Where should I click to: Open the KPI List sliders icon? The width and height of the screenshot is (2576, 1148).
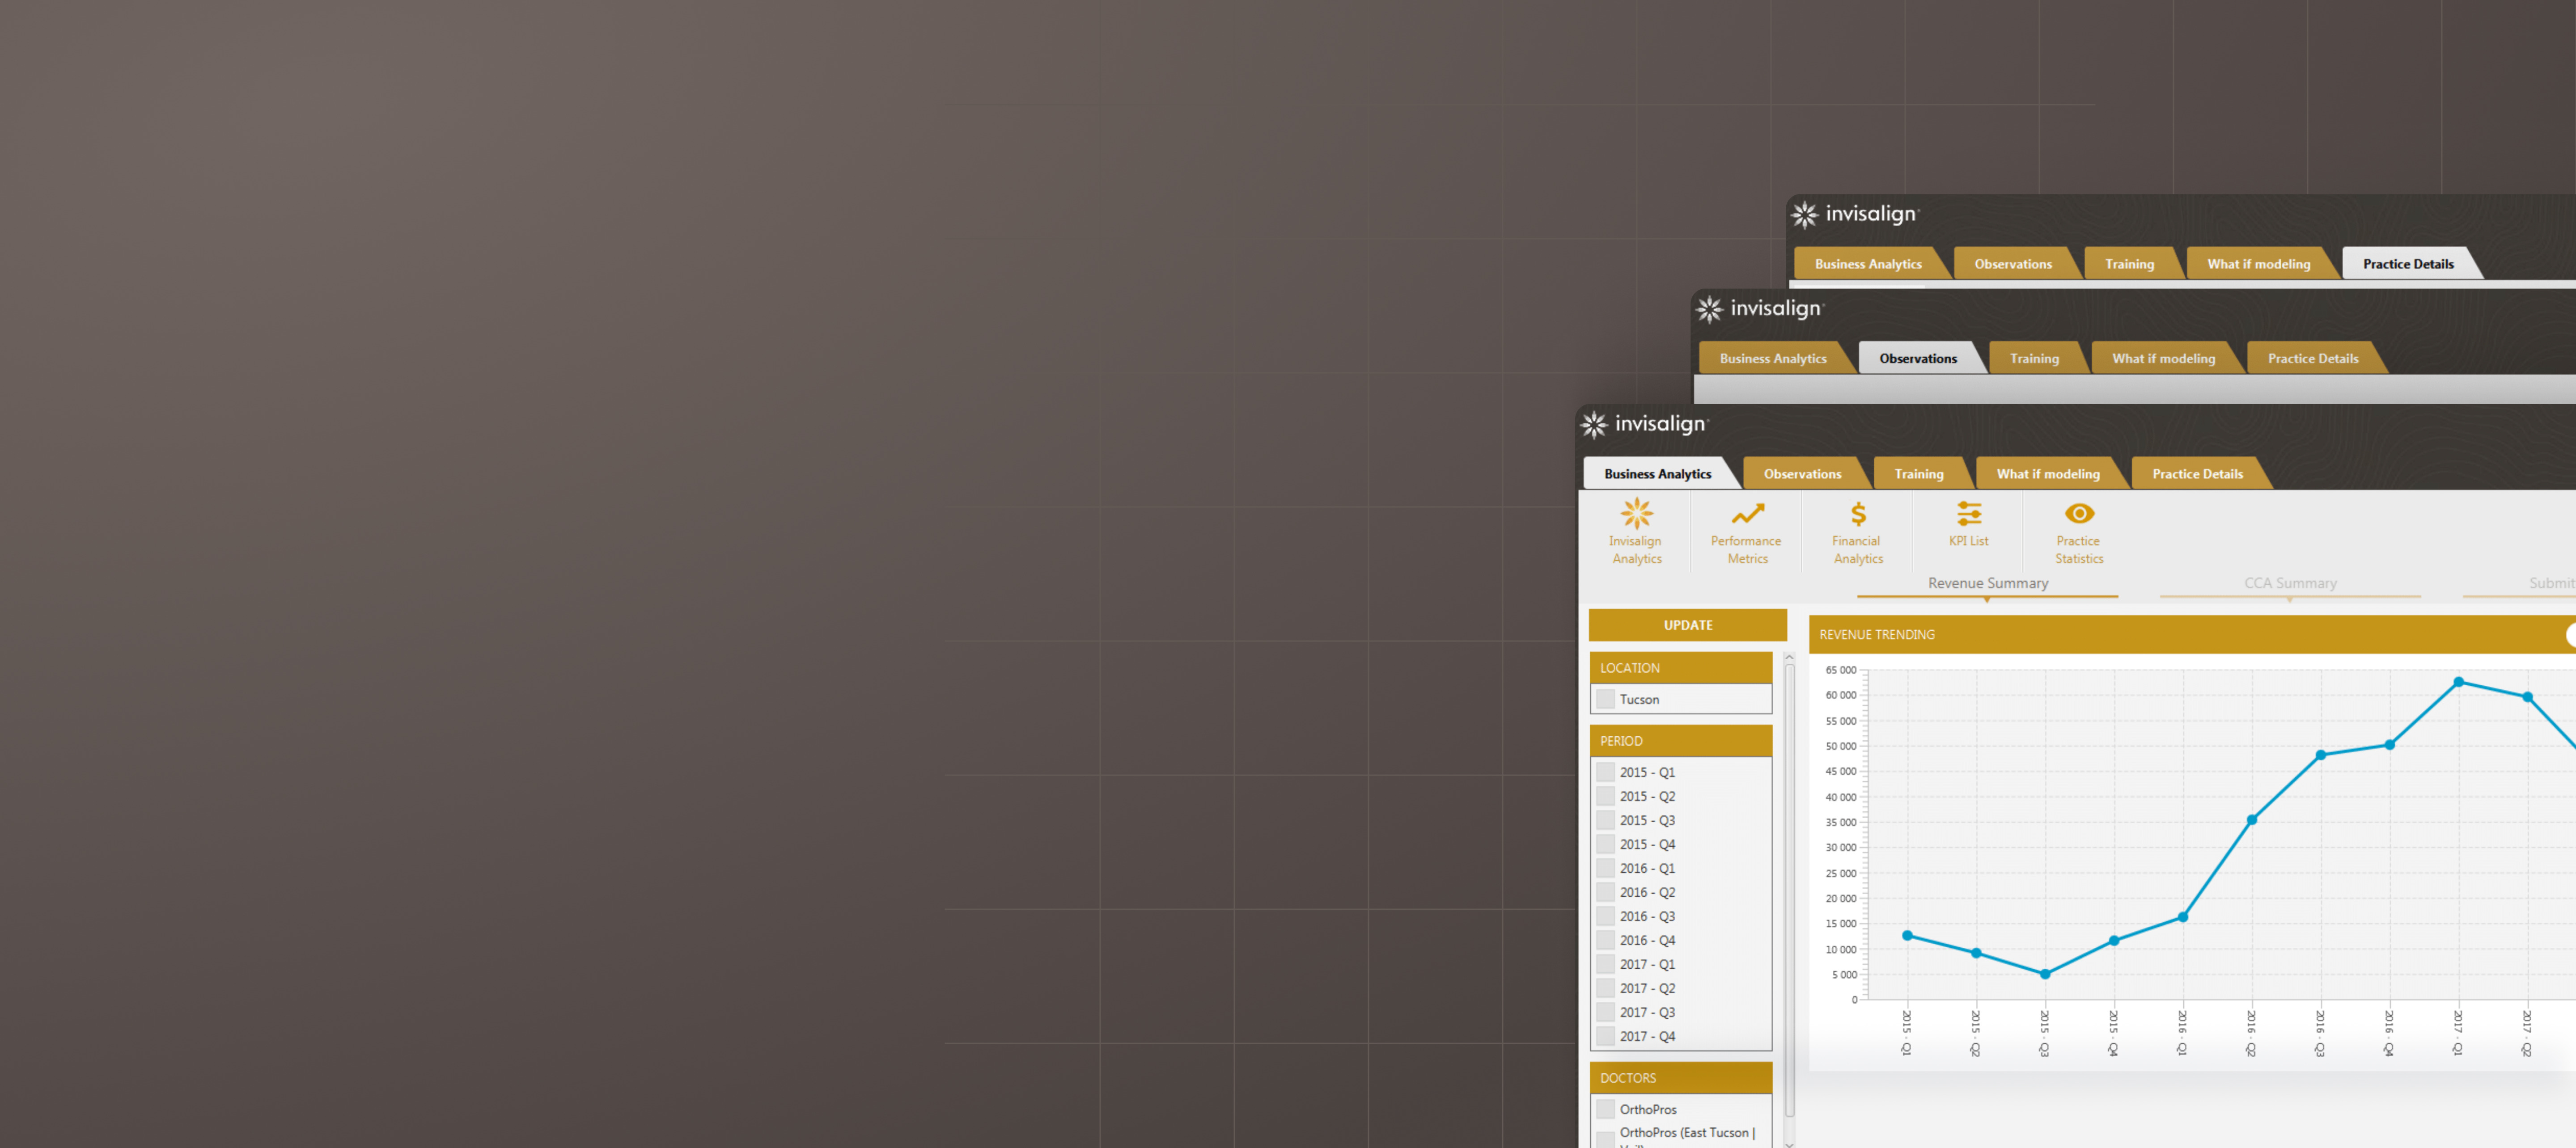coord(1968,514)
